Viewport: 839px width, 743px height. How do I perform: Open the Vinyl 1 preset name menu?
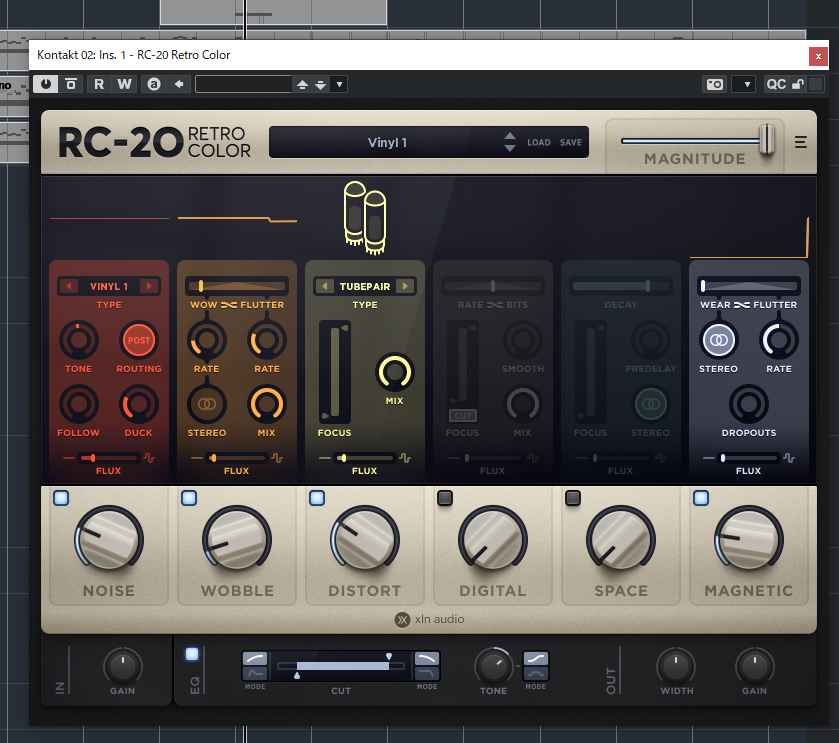pos(387,143)
